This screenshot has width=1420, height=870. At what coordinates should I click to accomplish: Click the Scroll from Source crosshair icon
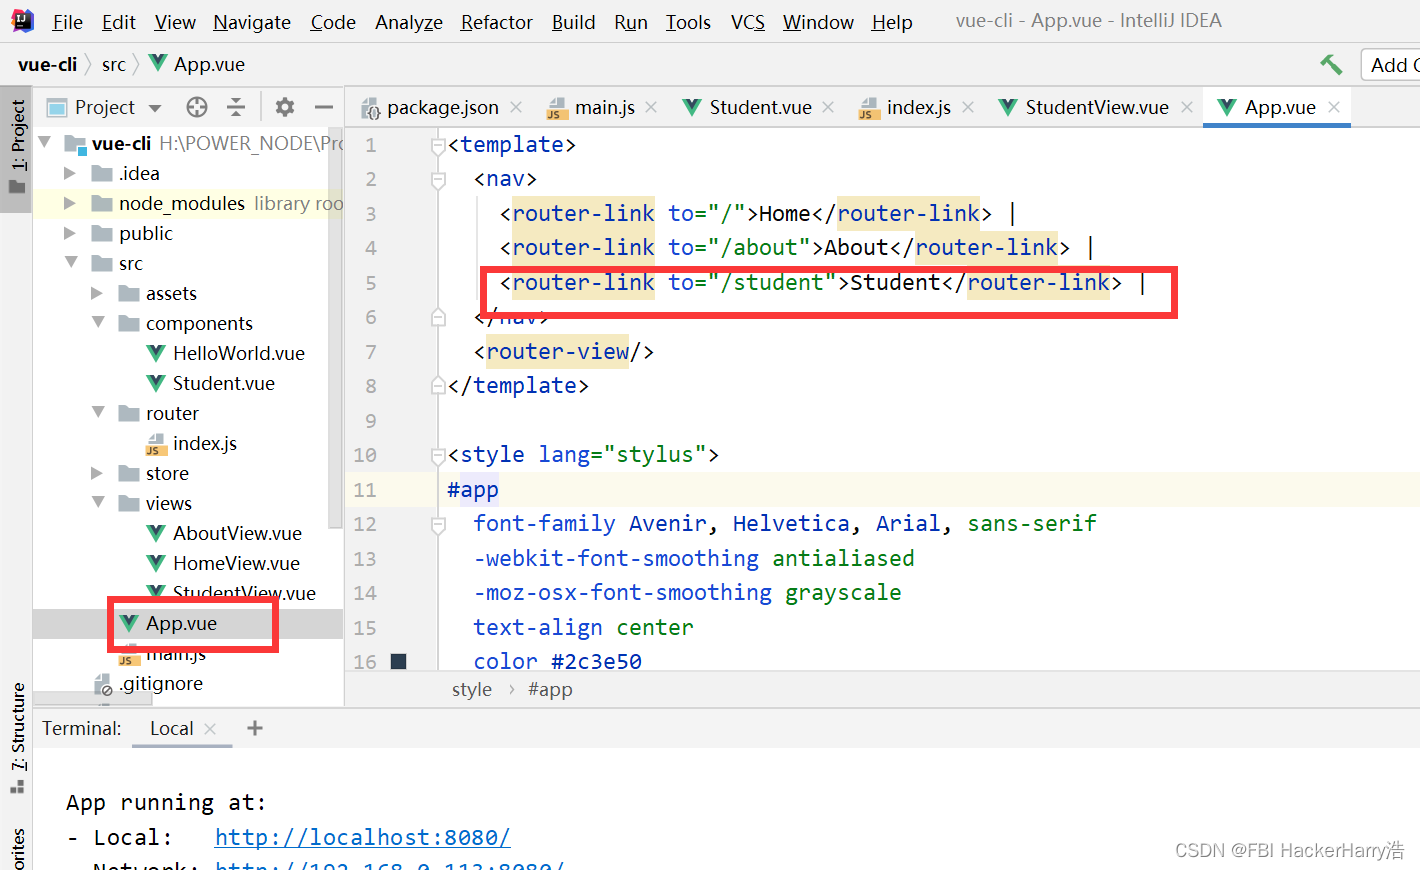coord(197,107)
